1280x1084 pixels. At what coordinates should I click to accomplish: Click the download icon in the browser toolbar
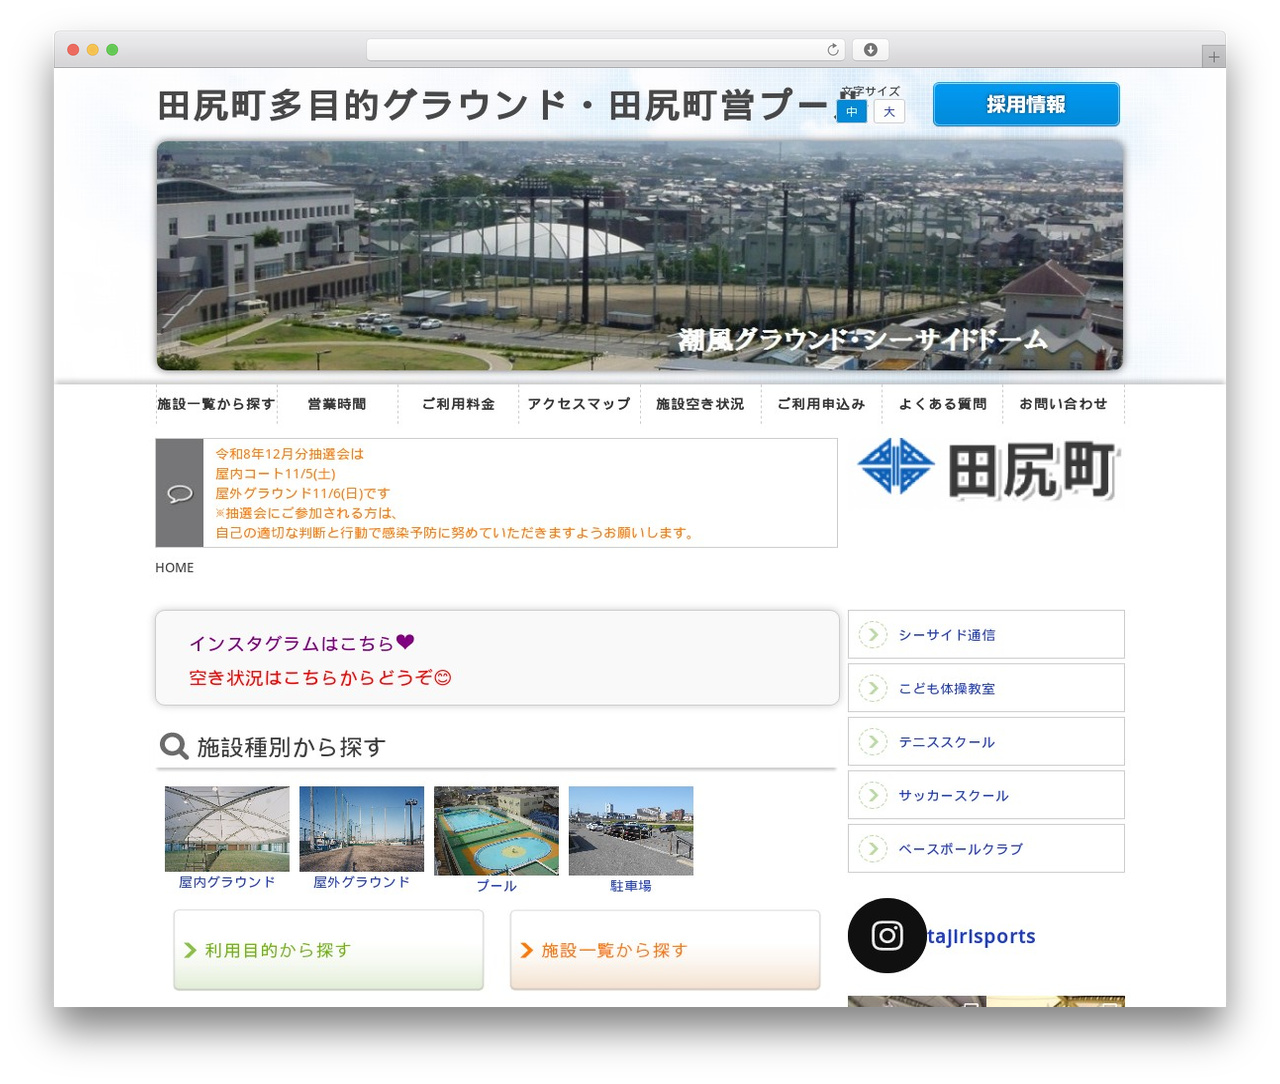coord(871,50)
